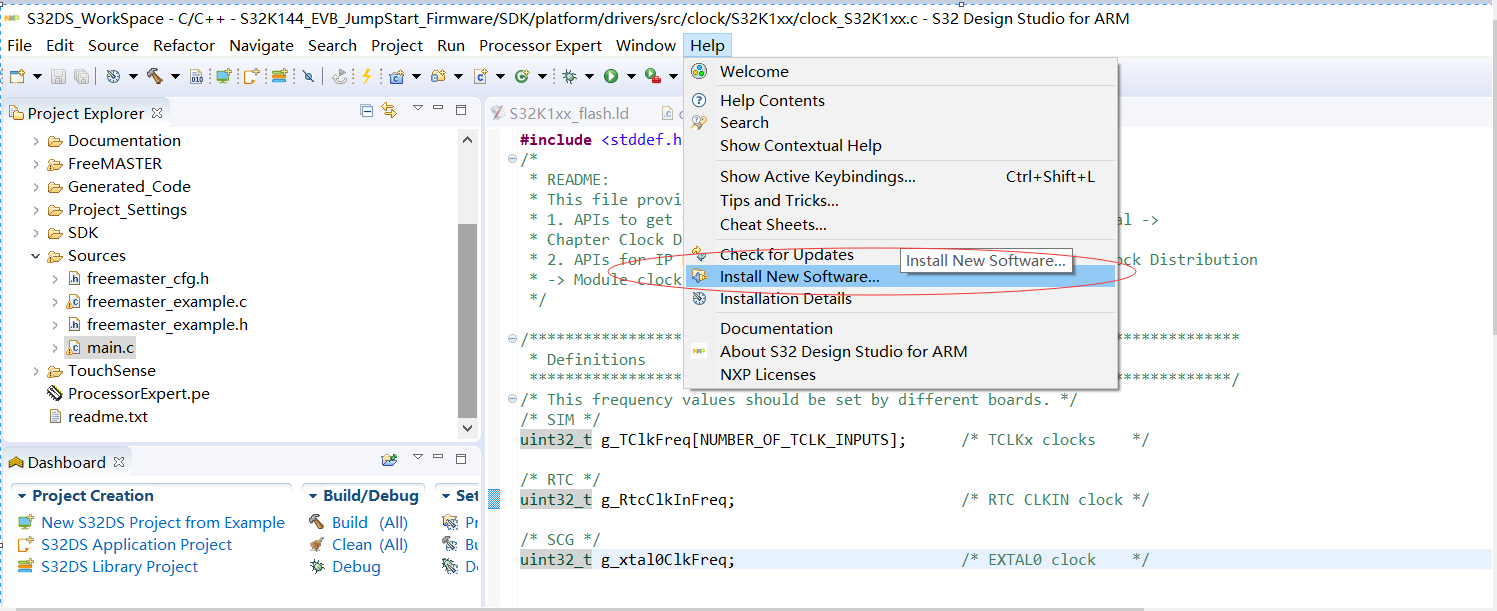Image resolution: width=1497 pixels, height=611 pixels.
Task: Click Collapse All in Project Explorer
Action: [367, 110]
